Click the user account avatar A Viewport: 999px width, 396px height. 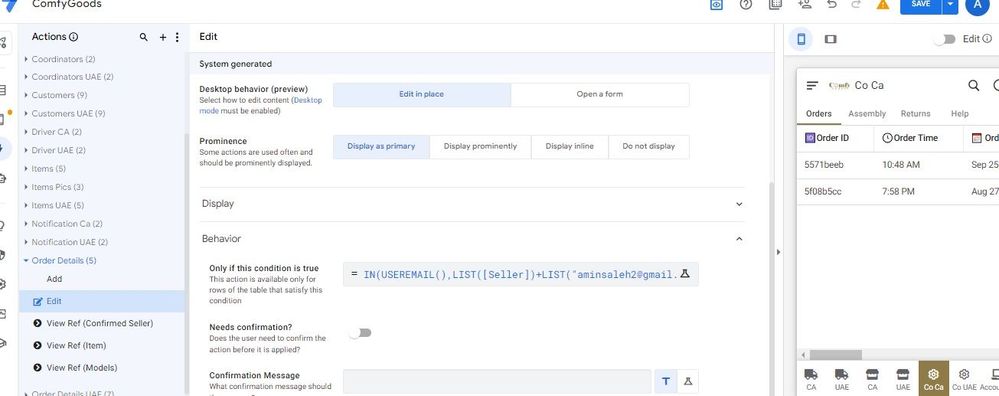pos(977,5)
